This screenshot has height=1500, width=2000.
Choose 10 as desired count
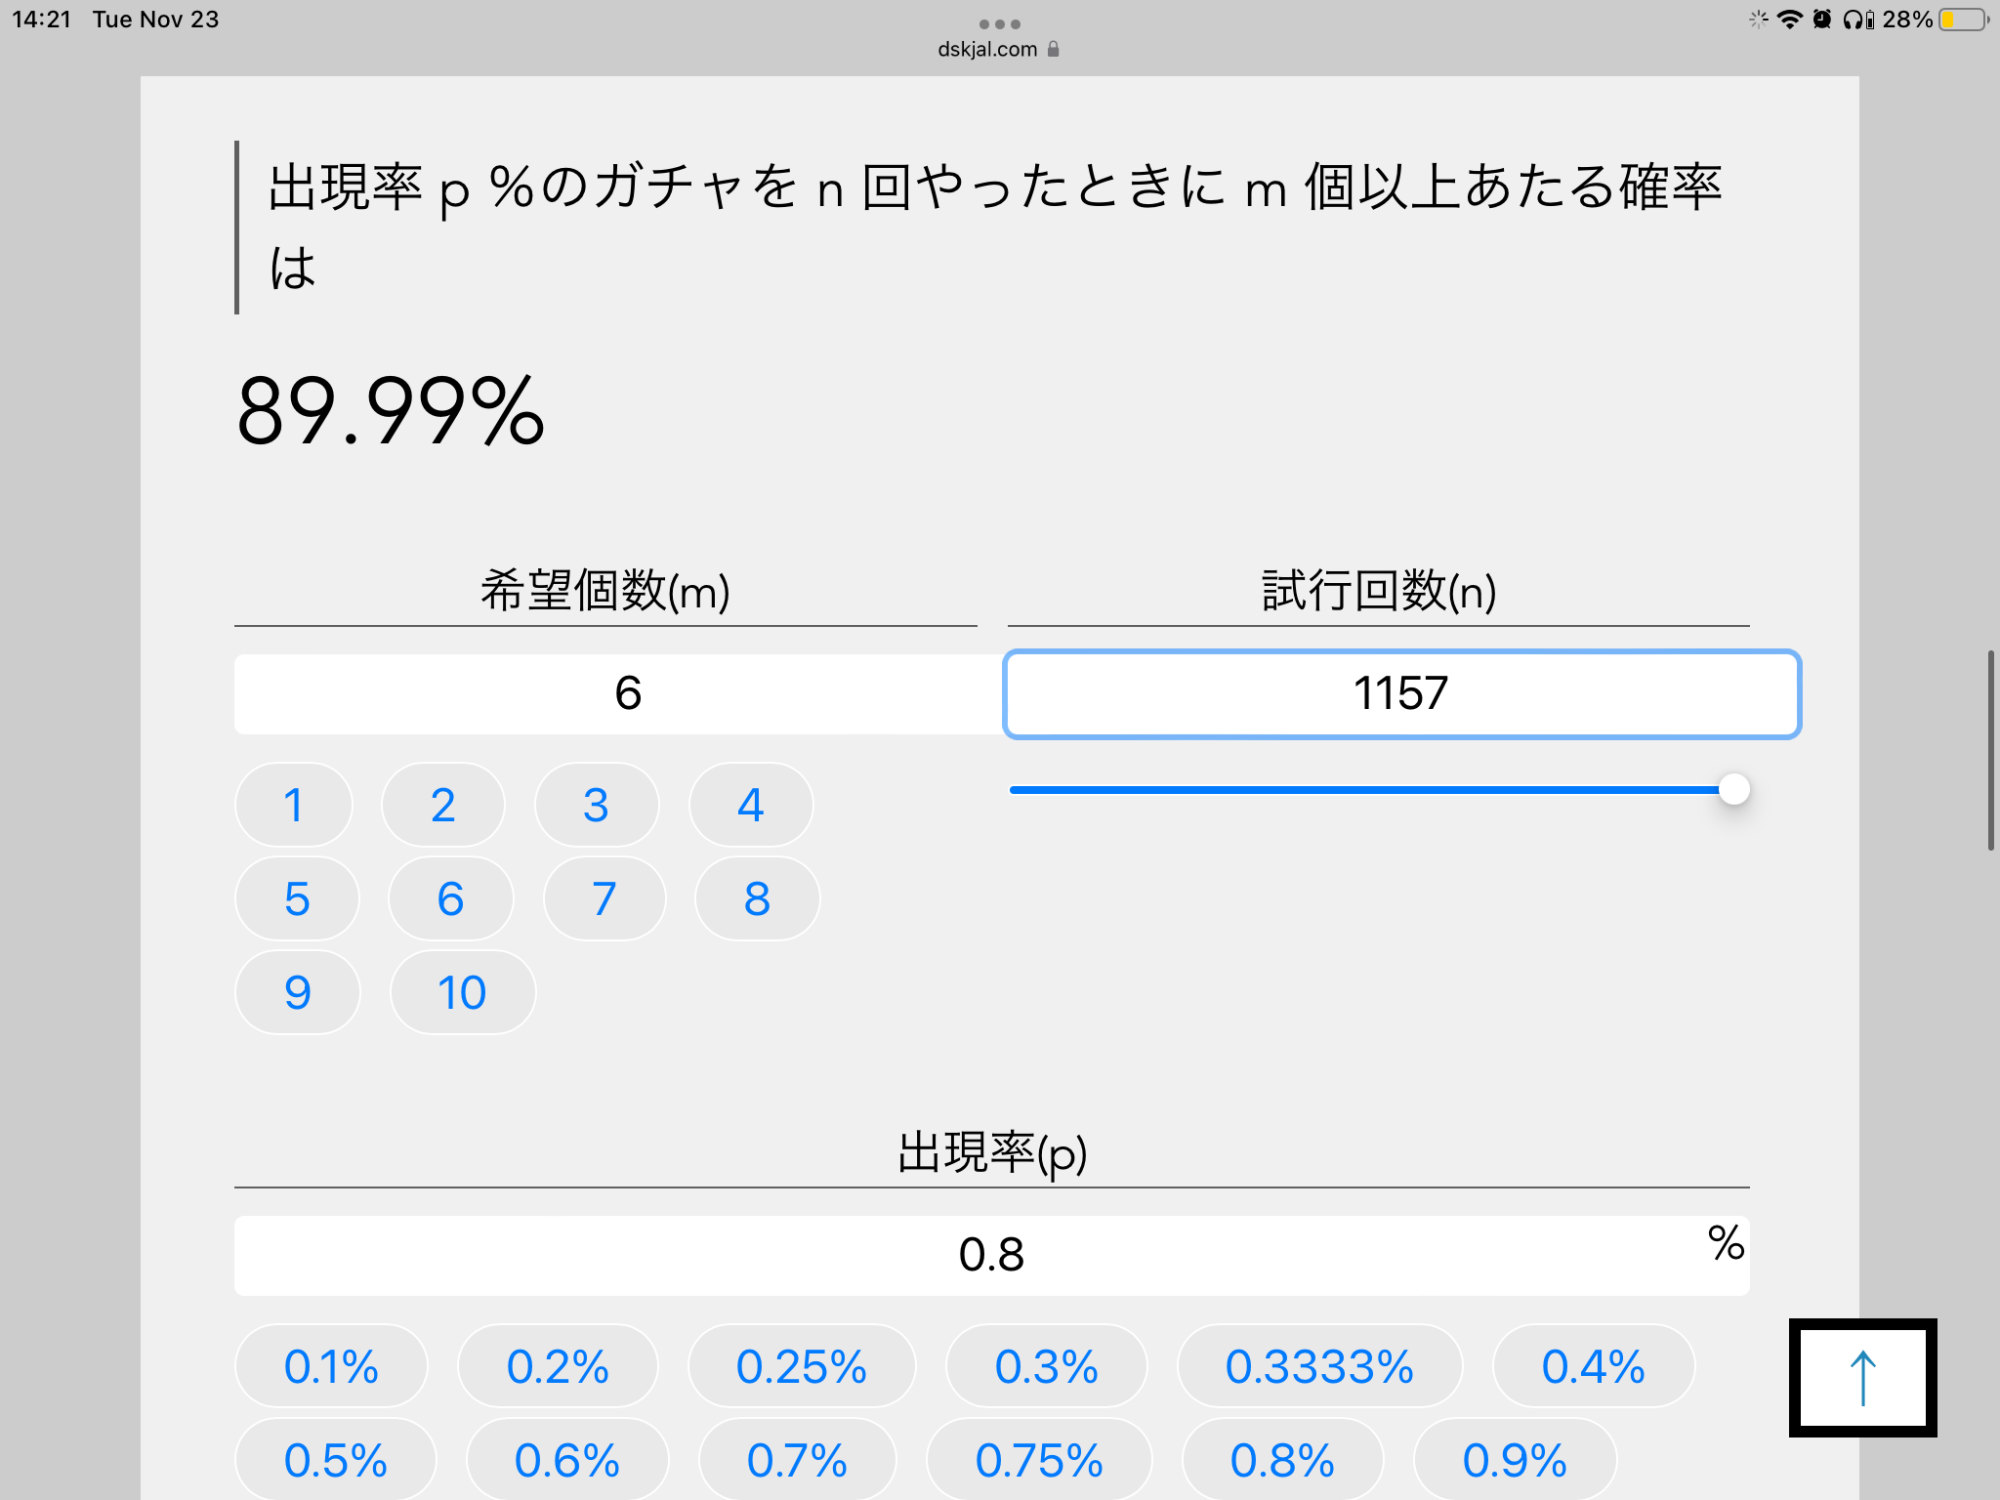tap(462, 992)
